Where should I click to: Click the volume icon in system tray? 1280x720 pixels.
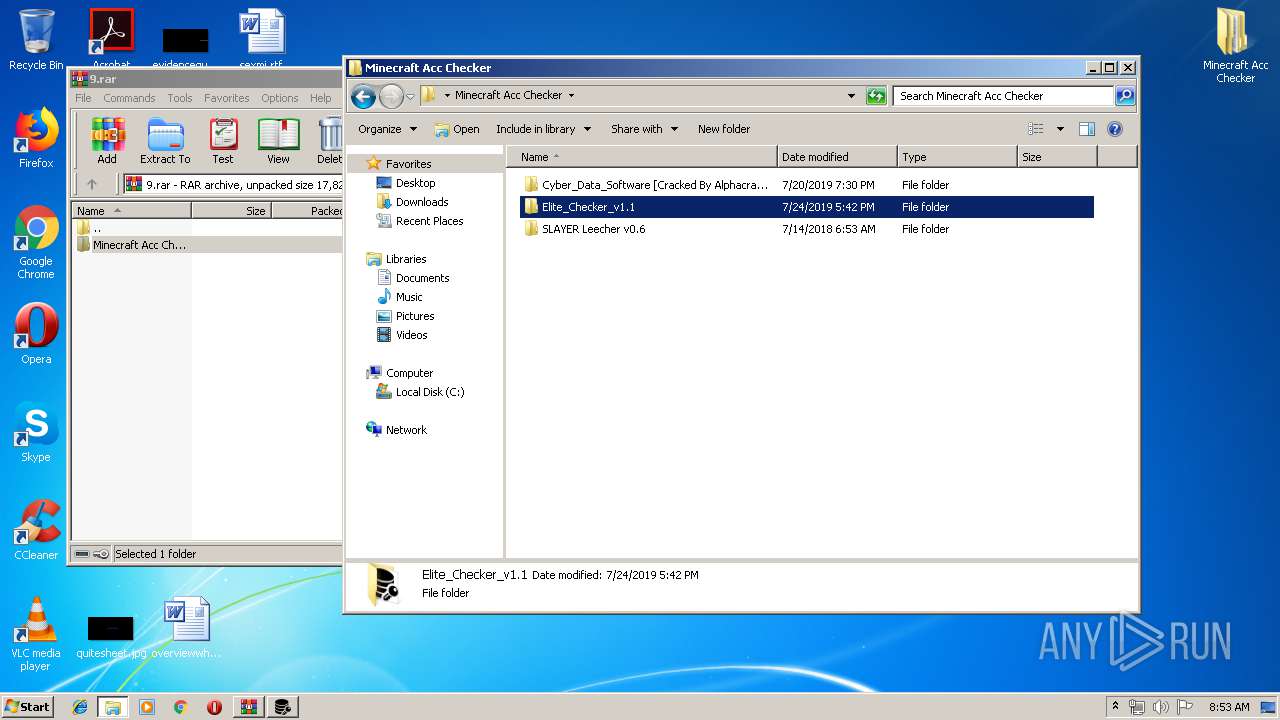[x=1160, y=707]
